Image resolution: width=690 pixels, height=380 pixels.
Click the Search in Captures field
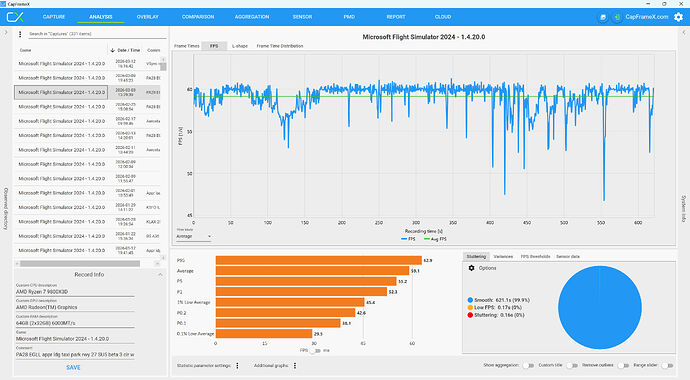pos(97,34)
